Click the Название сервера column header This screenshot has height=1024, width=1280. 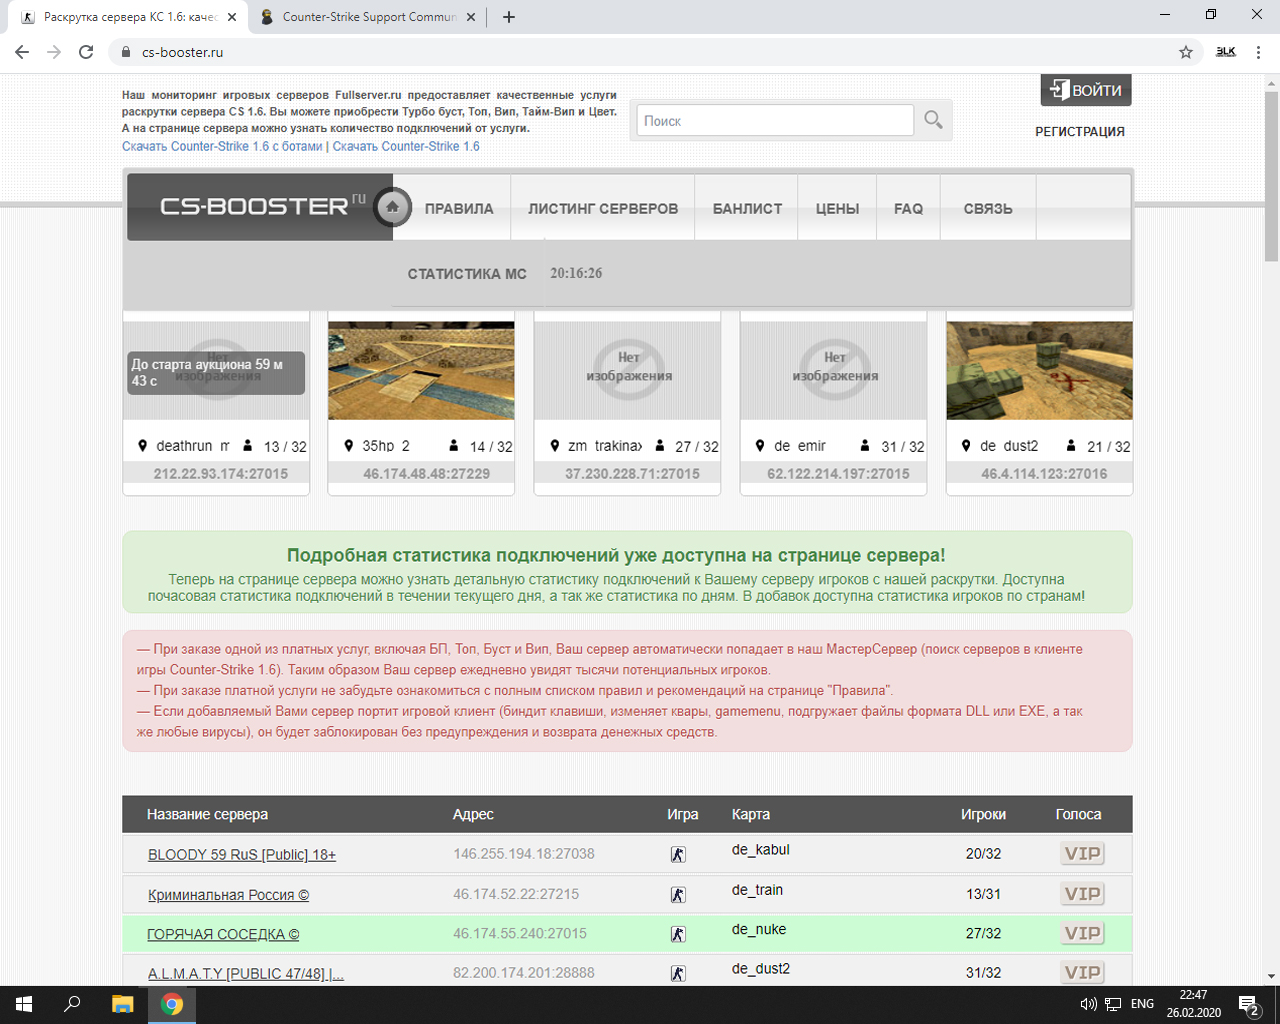(x=207, y=814)
